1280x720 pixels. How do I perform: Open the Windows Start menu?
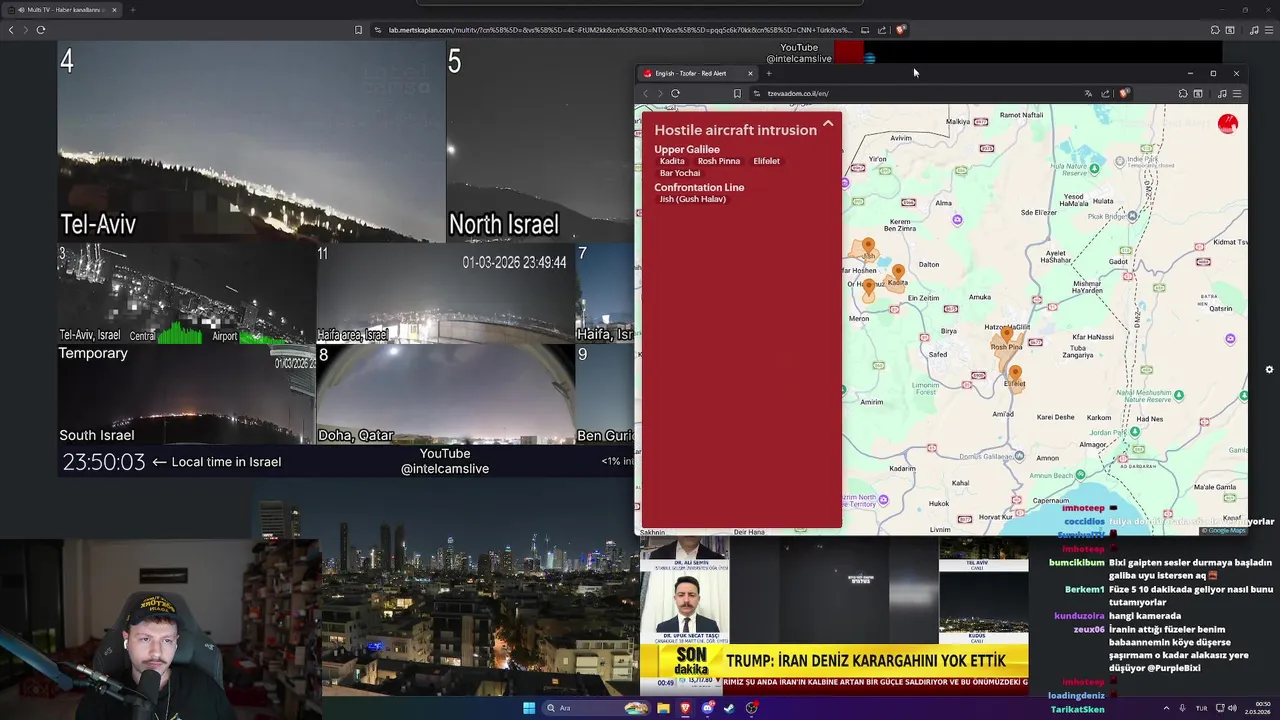click(529, 708)
